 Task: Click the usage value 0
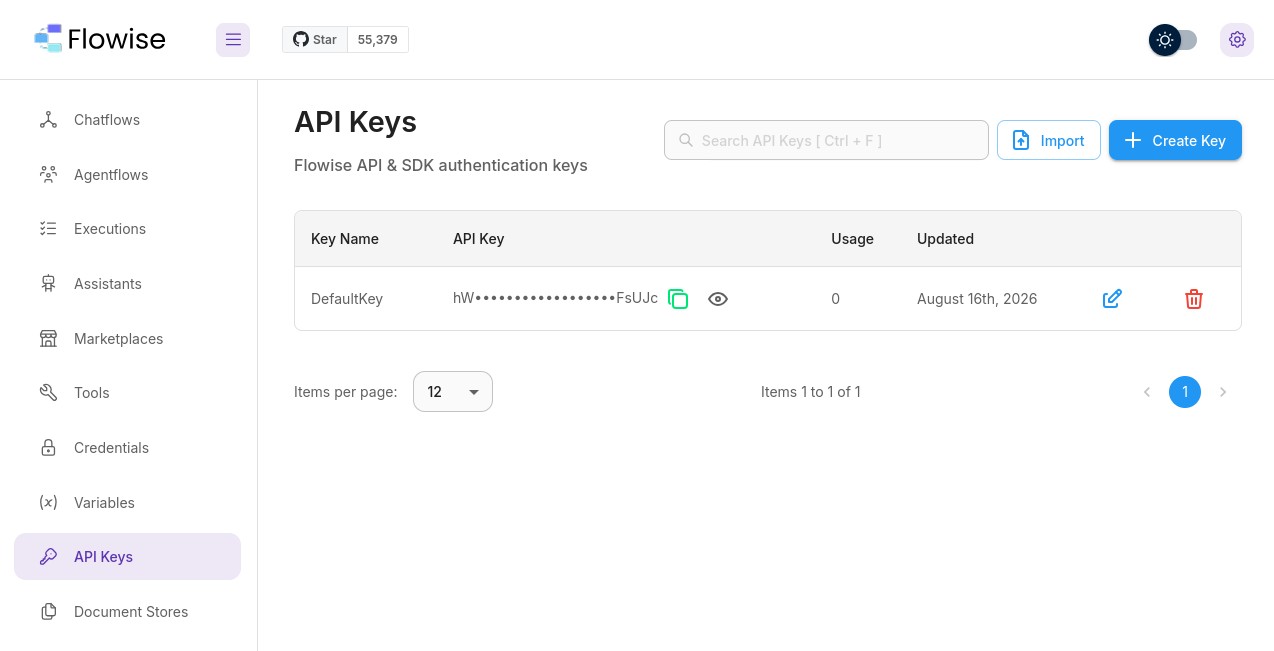(836, 299)
